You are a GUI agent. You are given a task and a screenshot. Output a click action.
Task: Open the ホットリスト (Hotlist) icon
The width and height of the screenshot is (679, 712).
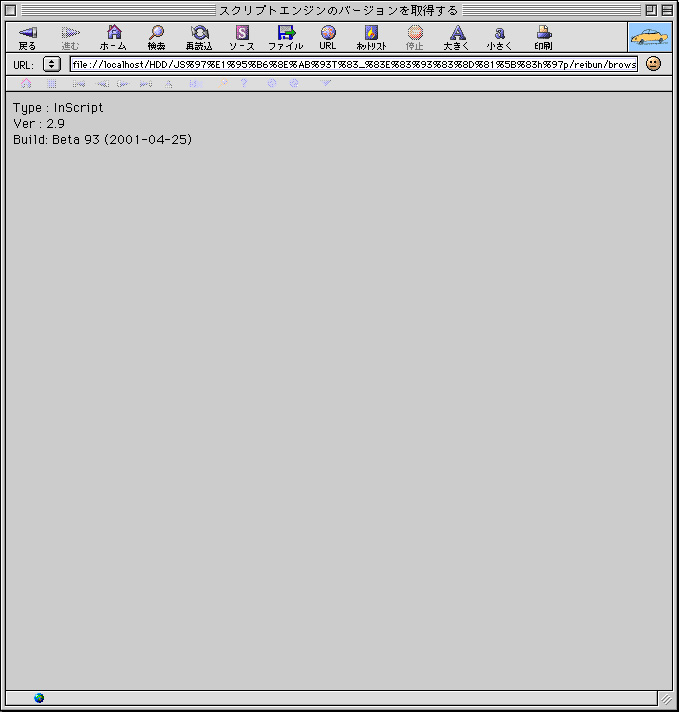(371, 37)
